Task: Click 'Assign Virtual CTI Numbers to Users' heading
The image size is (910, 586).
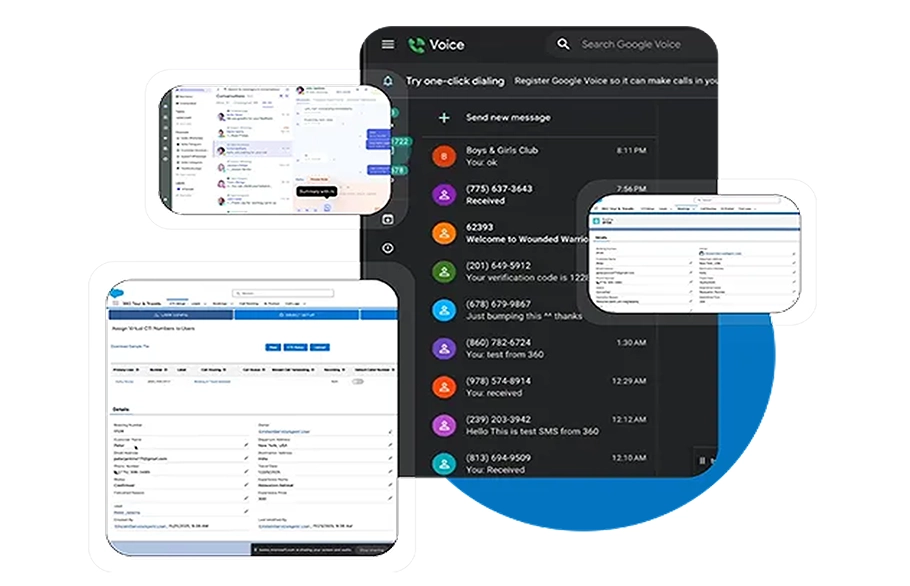Action: coord(153,328)
